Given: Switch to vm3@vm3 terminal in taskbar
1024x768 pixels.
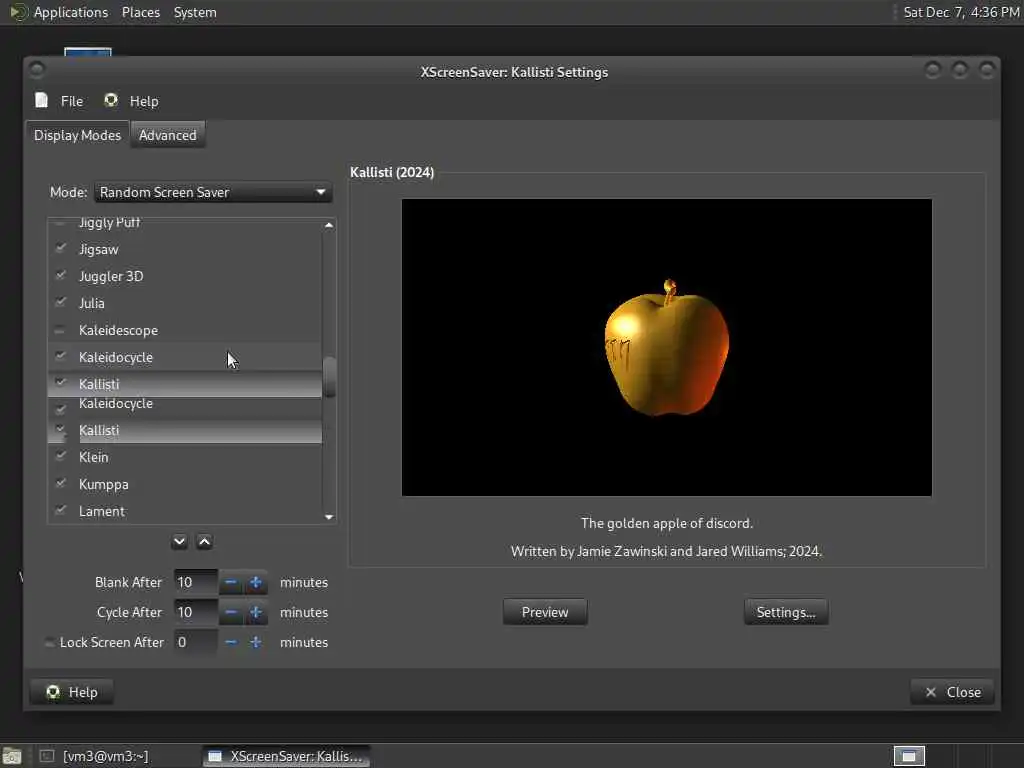Looking at the screenshot, I should pos(95,756).
